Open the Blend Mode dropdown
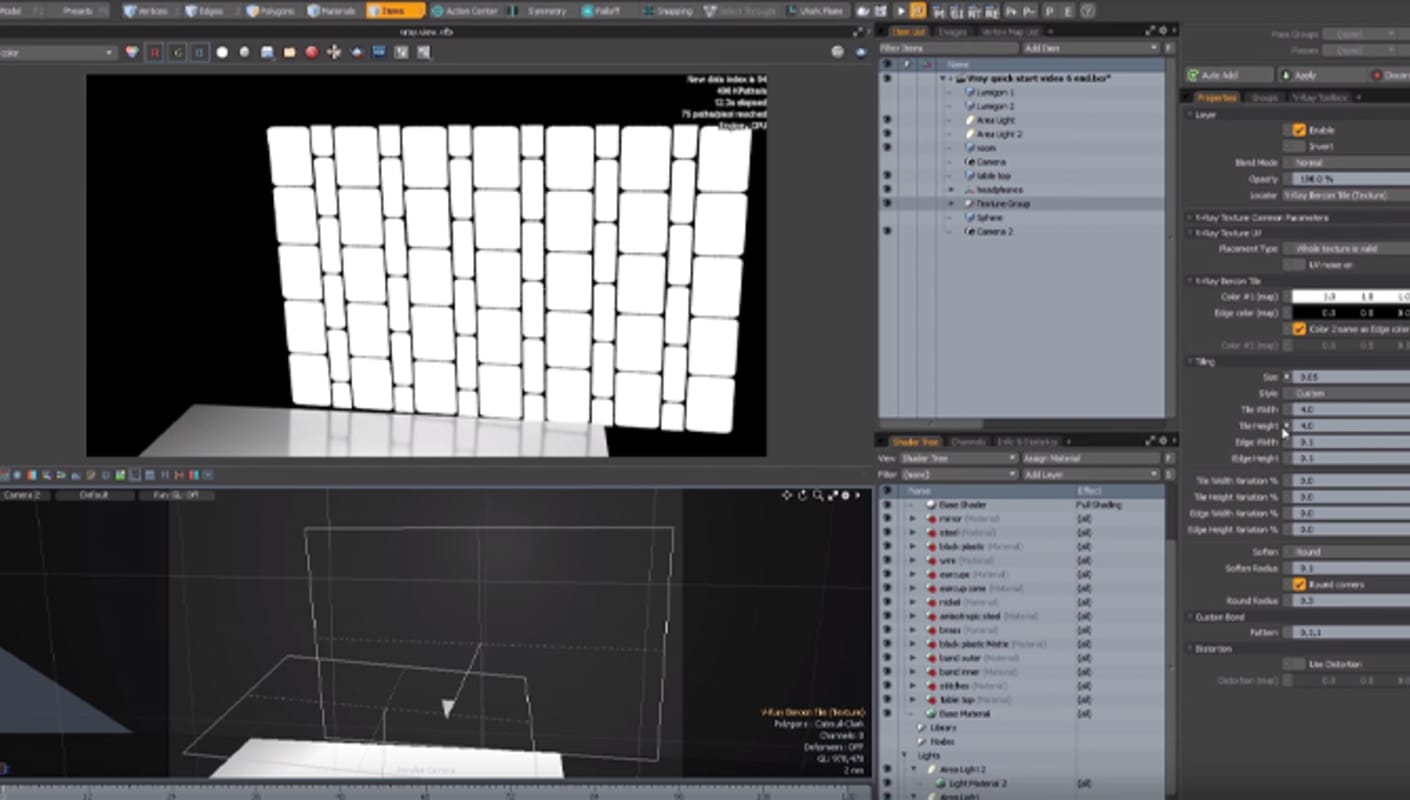This screenshot has width=1410, height=800. 1345,162
